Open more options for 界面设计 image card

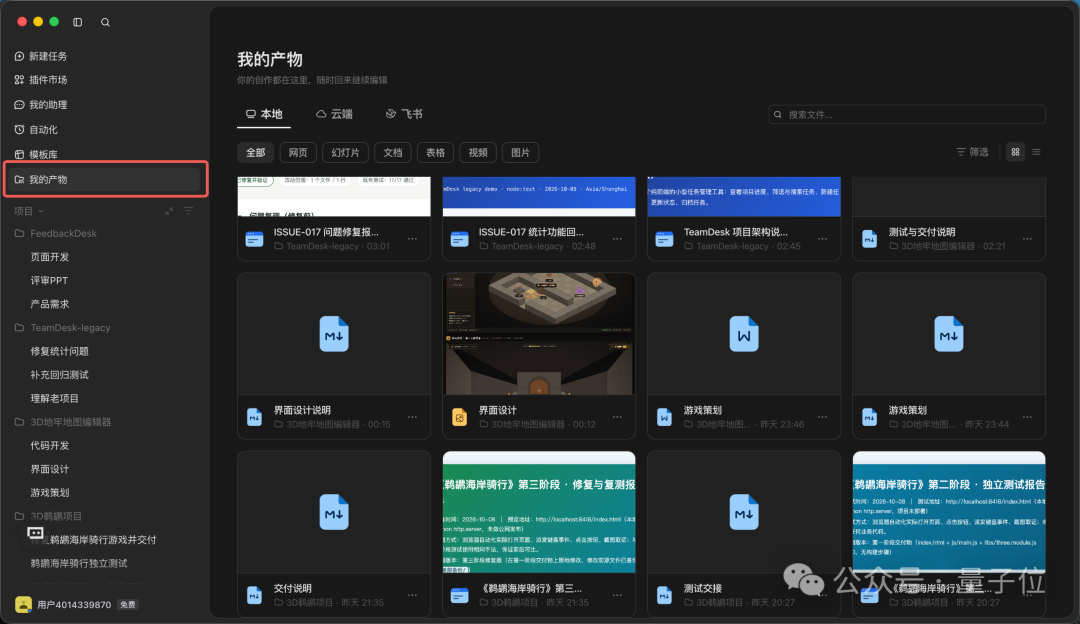(617, 417)
